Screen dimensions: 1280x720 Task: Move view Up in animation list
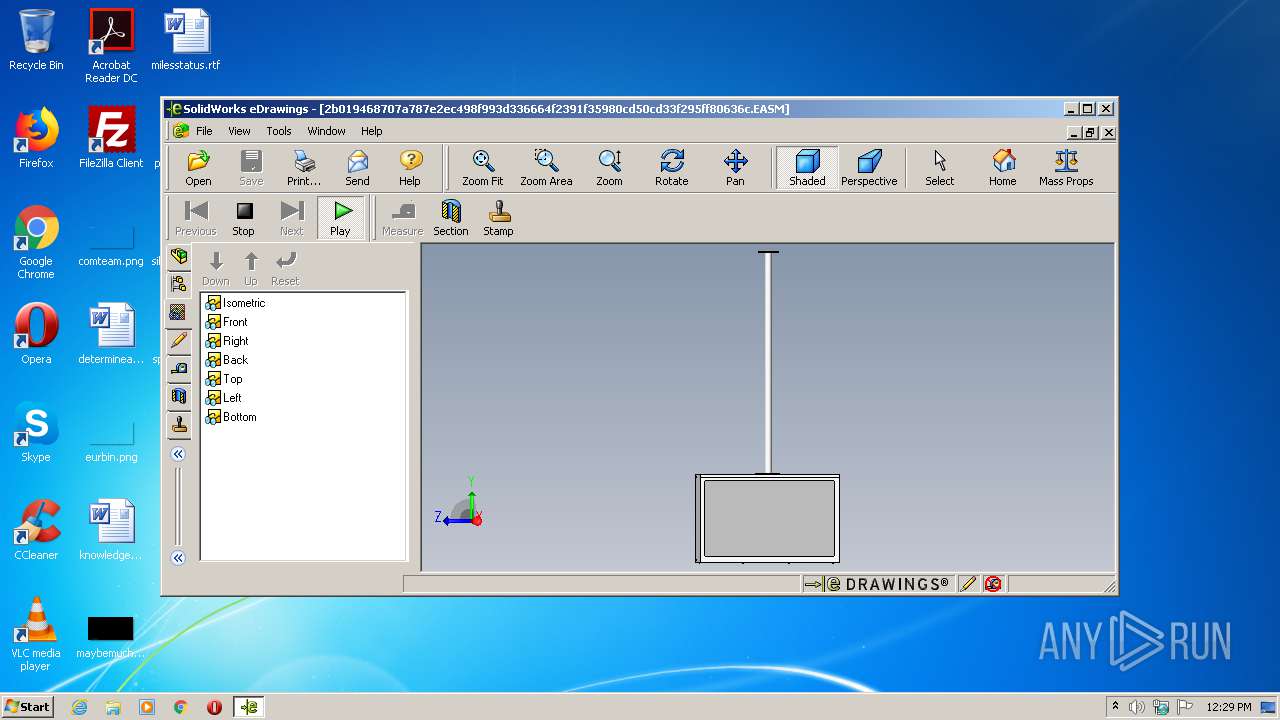[x=251, y=268]
